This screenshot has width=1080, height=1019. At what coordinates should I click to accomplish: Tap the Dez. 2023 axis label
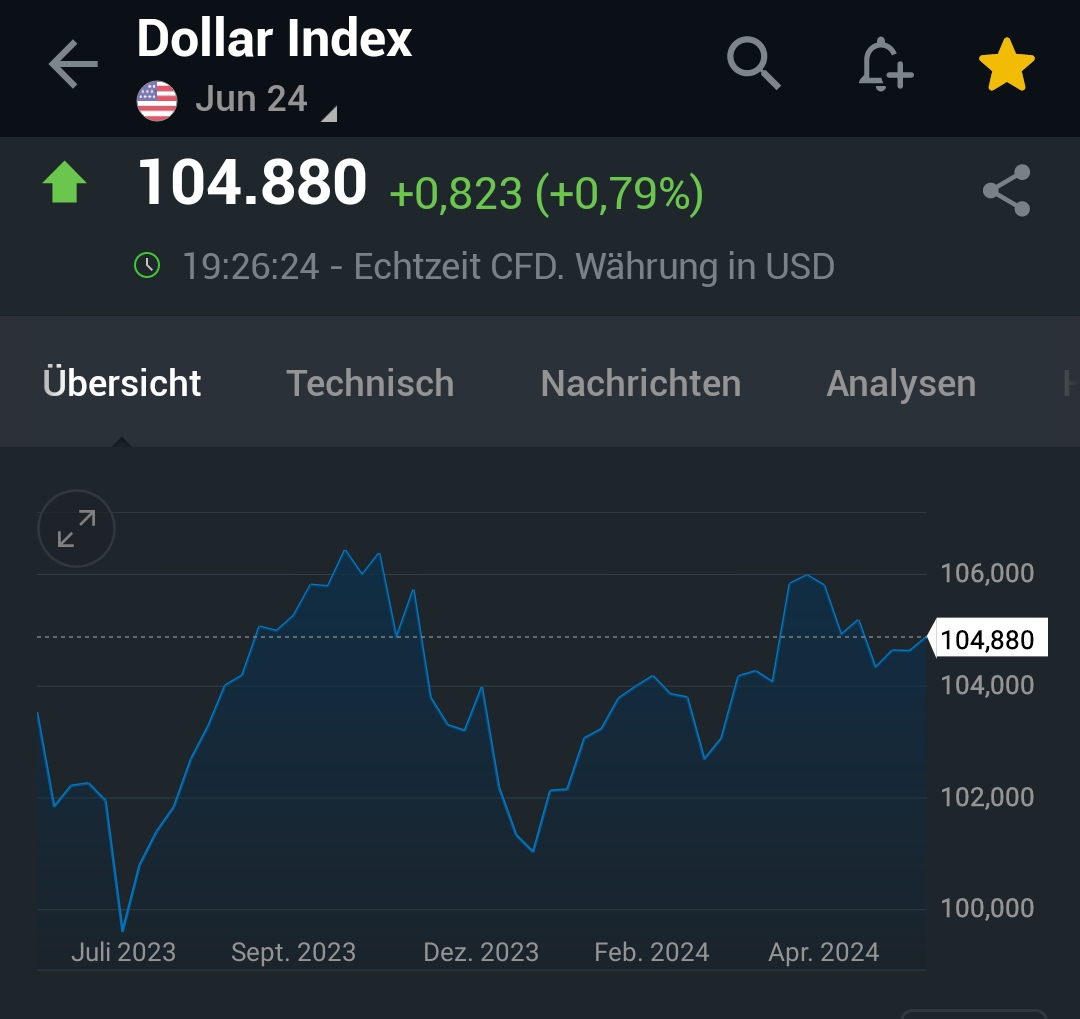[x=481, y=952]
